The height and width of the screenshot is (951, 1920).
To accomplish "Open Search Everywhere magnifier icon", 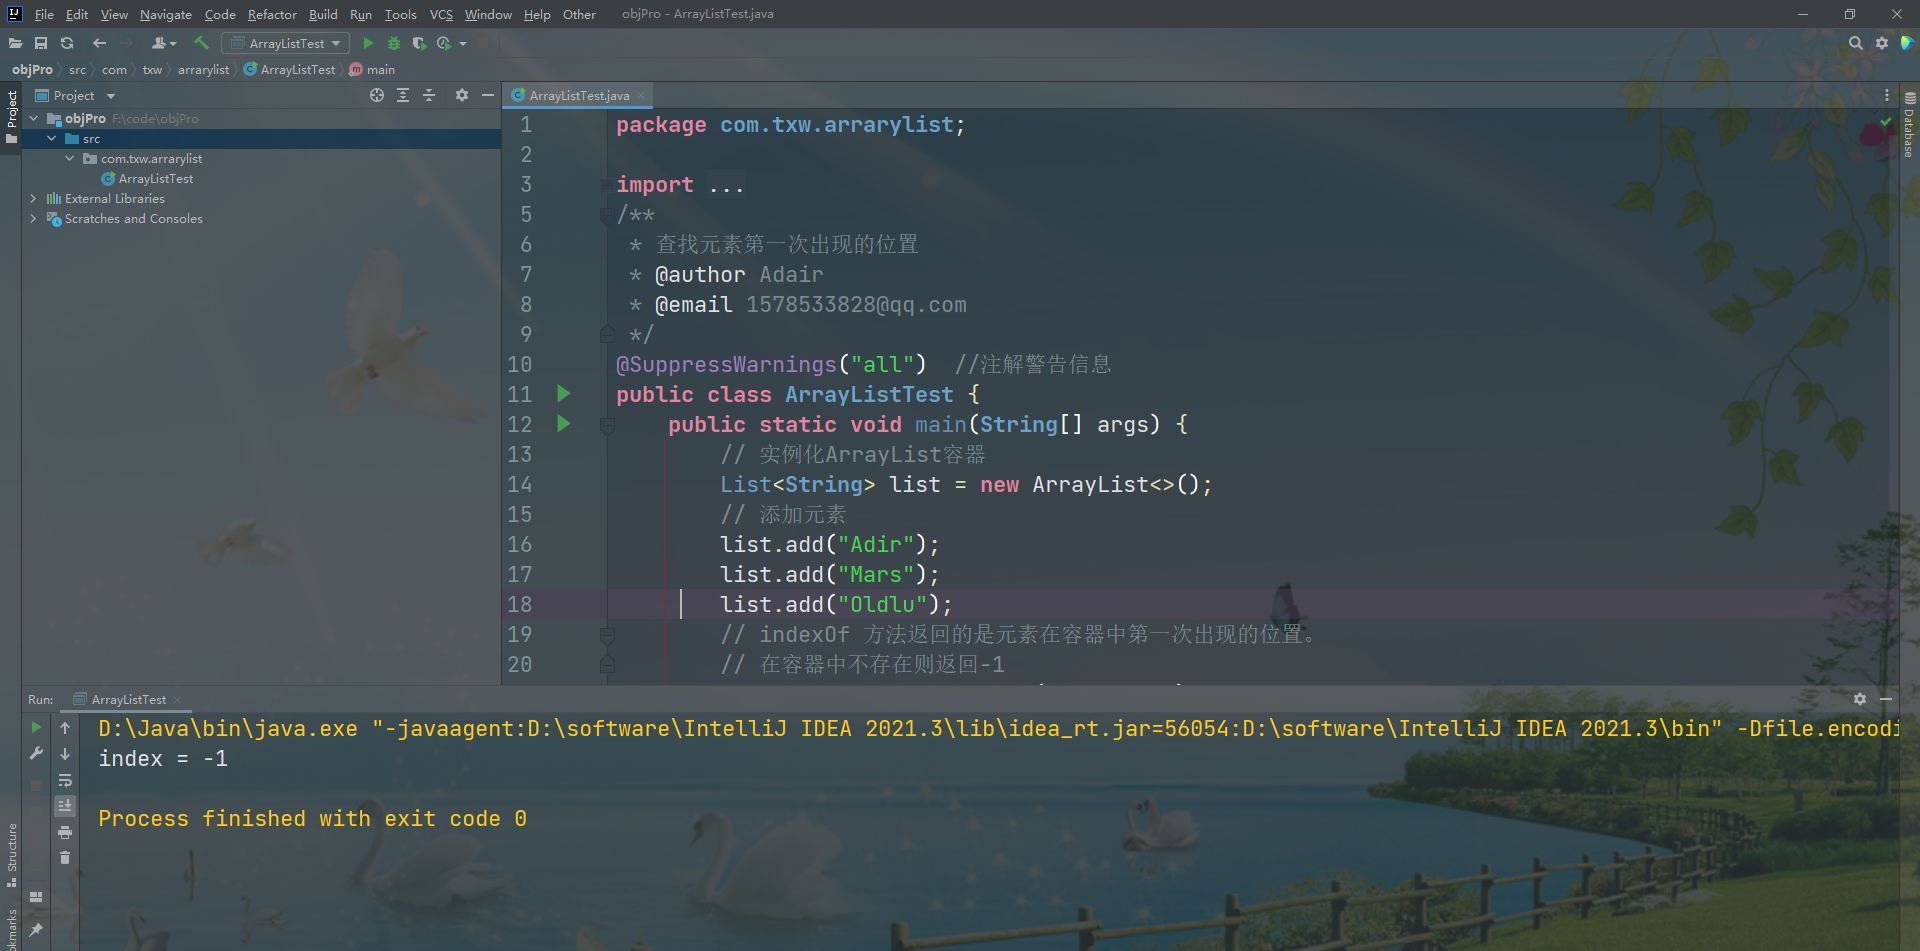I will coord(1856,43).
